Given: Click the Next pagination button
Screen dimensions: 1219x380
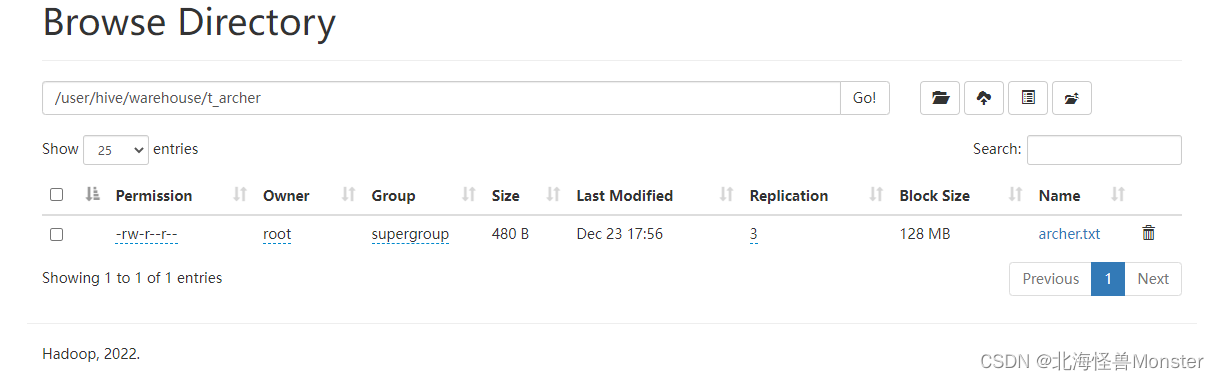Looking at the screenshot, I should (1153, 279).
